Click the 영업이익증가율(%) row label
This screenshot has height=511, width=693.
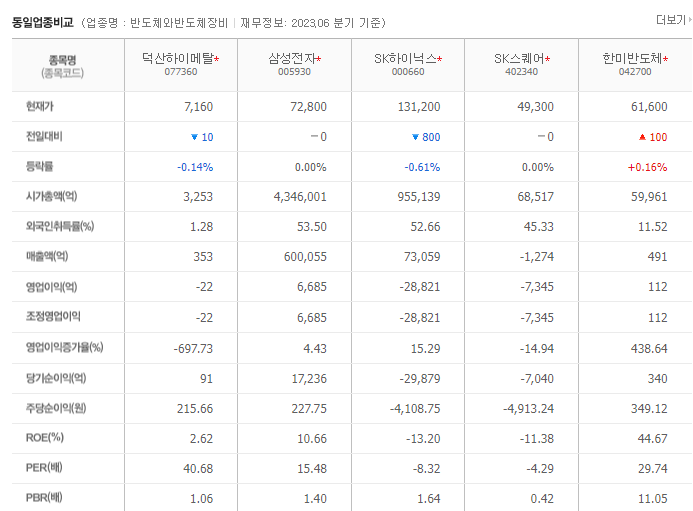65,348
